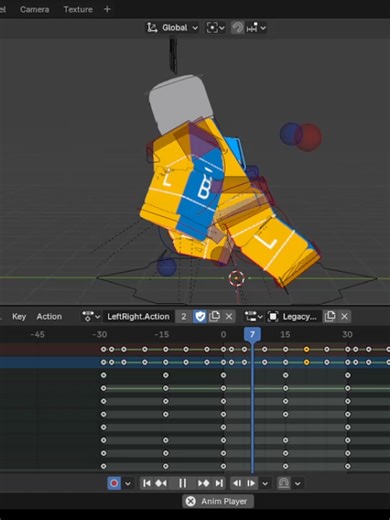The height and width of the screenshot is (520, 390).
Task: Open the dropdown beside the playback magnet icon
Action: click(298, 483)
